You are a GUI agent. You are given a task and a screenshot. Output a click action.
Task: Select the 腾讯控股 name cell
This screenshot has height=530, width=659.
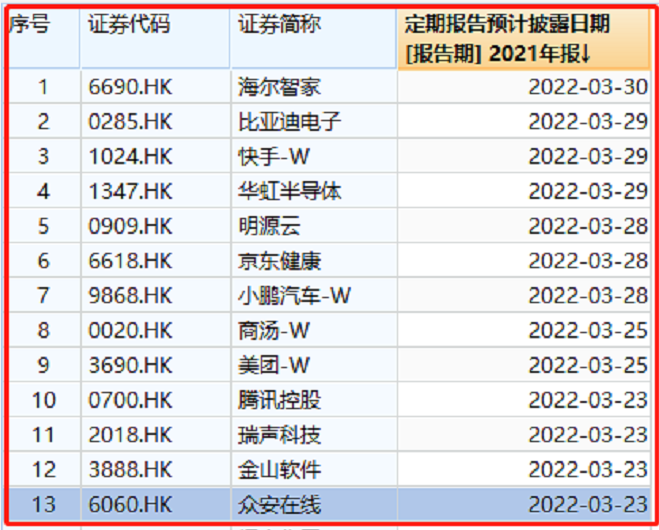click(x=314, y=400)
